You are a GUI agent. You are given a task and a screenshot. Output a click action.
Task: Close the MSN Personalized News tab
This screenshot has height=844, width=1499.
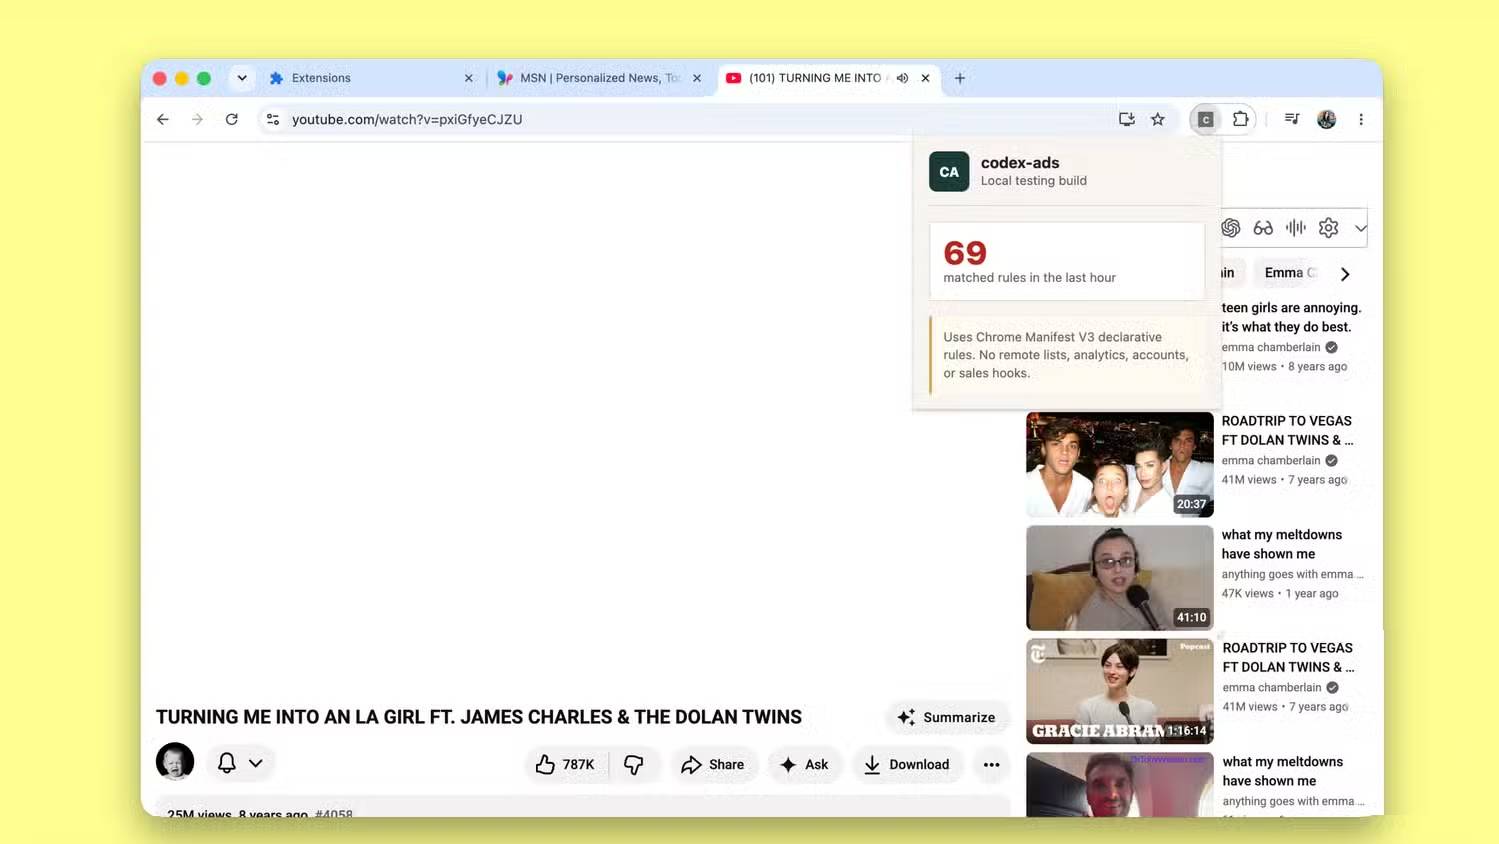[x=697, y=78]
